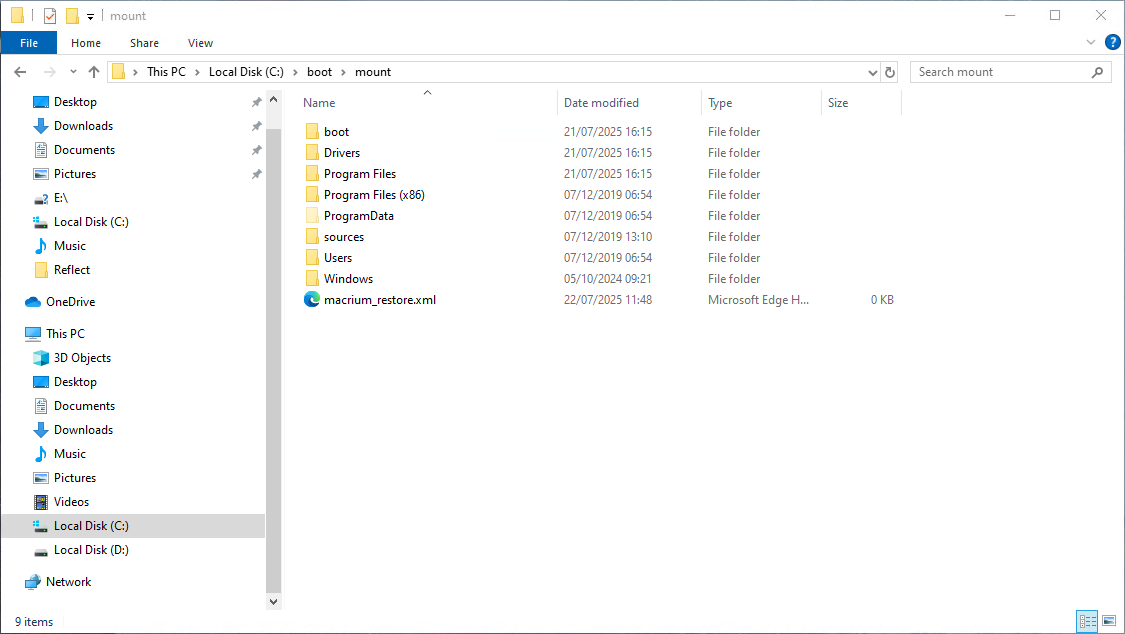This screenshot has height=634, width=1125.
Task: Open Customize Quick Access Toolbar dropdown
Action: (90, 16)
